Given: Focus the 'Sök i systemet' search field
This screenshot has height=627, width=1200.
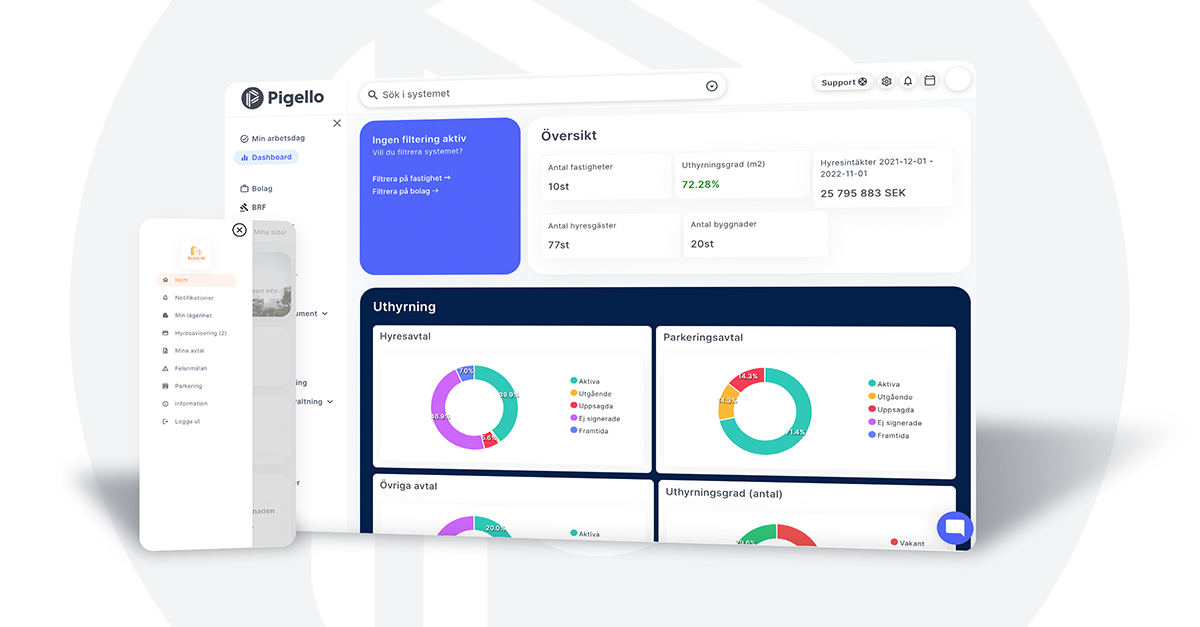Looking at the screenshot, I should 543,90.
